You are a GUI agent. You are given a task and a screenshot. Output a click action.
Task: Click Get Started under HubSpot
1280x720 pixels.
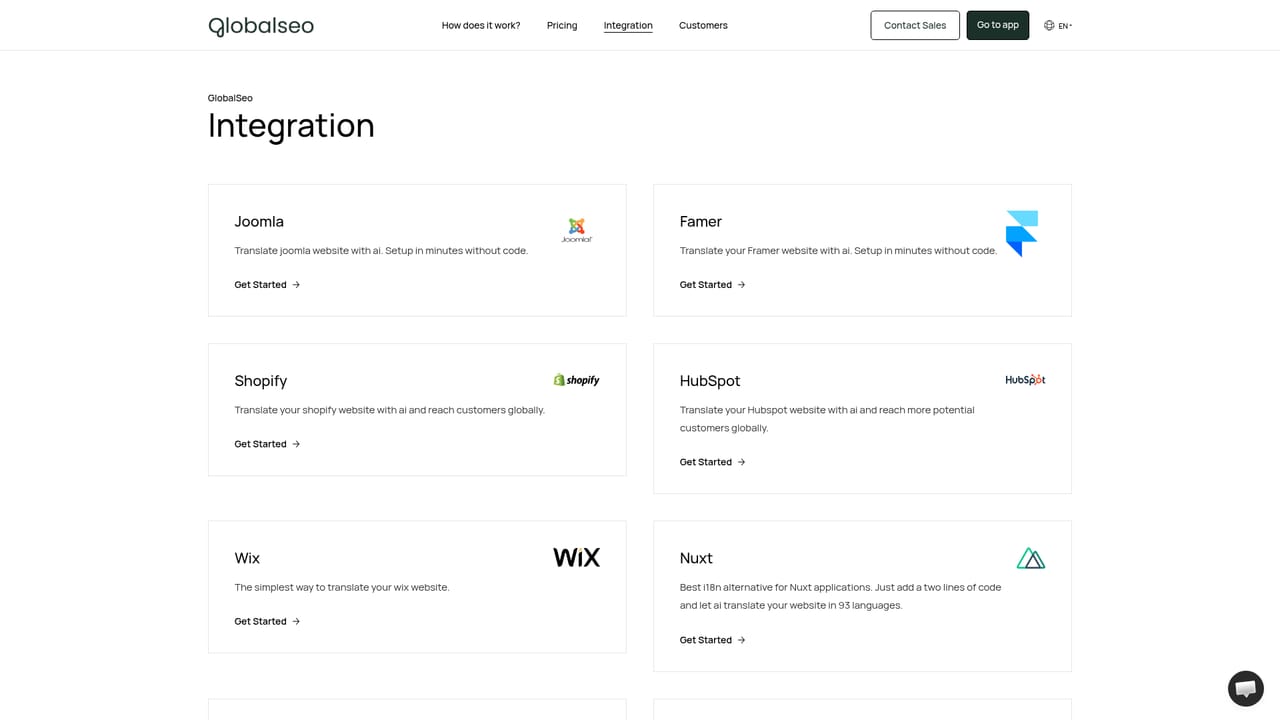(x=713, y=462)
